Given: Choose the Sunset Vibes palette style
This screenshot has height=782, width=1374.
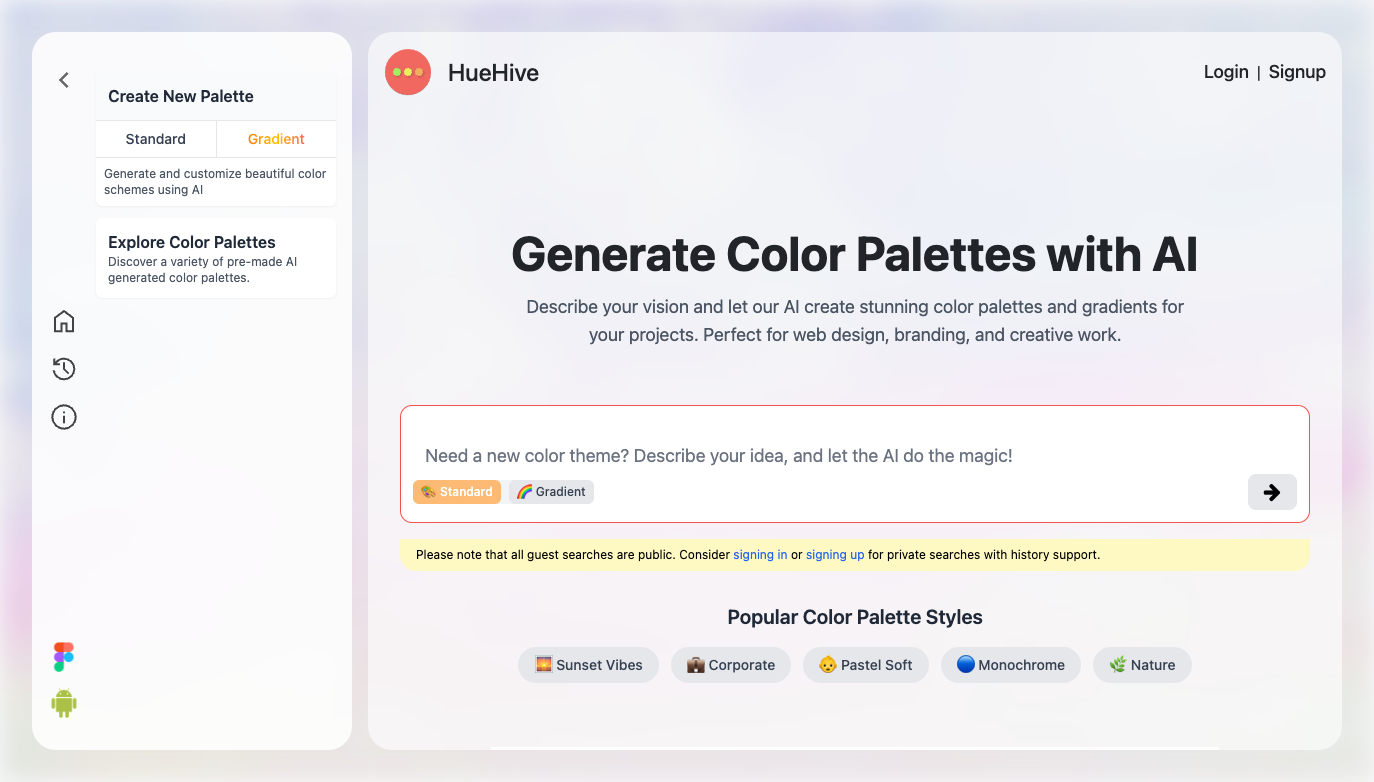Looking at the screenshot, I should coord(588,664).
